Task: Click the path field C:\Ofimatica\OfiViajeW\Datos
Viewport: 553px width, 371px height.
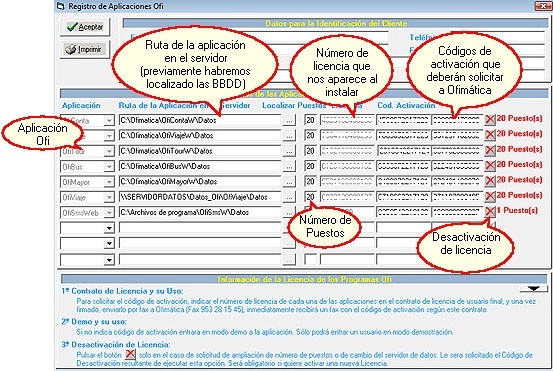Action: pyautogui.click(x=200, y=135)
